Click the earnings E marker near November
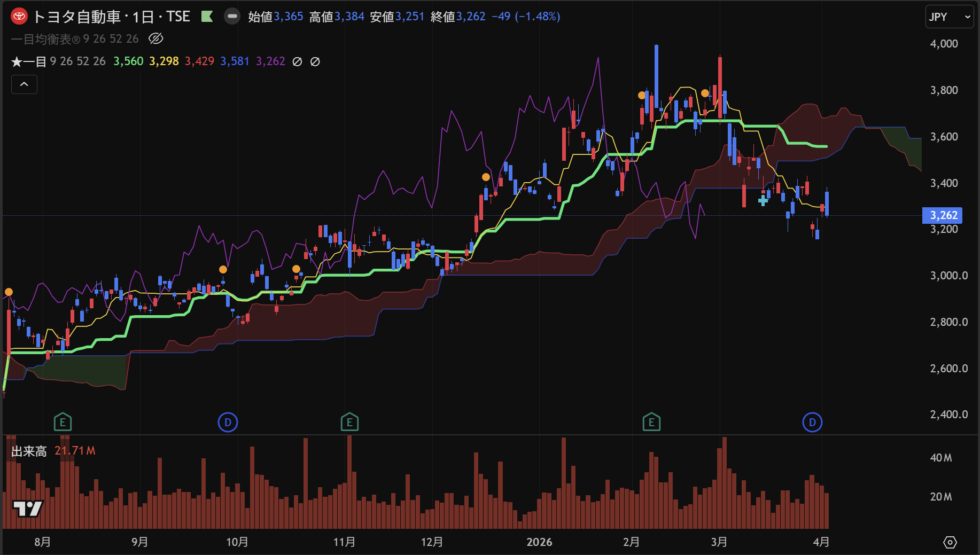Screen dimensions: 980x555 click(350, 423)
